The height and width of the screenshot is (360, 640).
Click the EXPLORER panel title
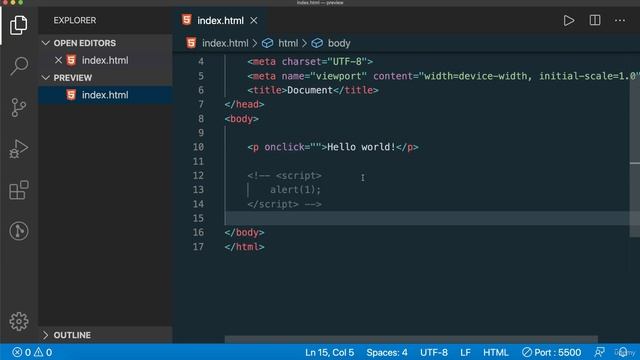[75, 20]
